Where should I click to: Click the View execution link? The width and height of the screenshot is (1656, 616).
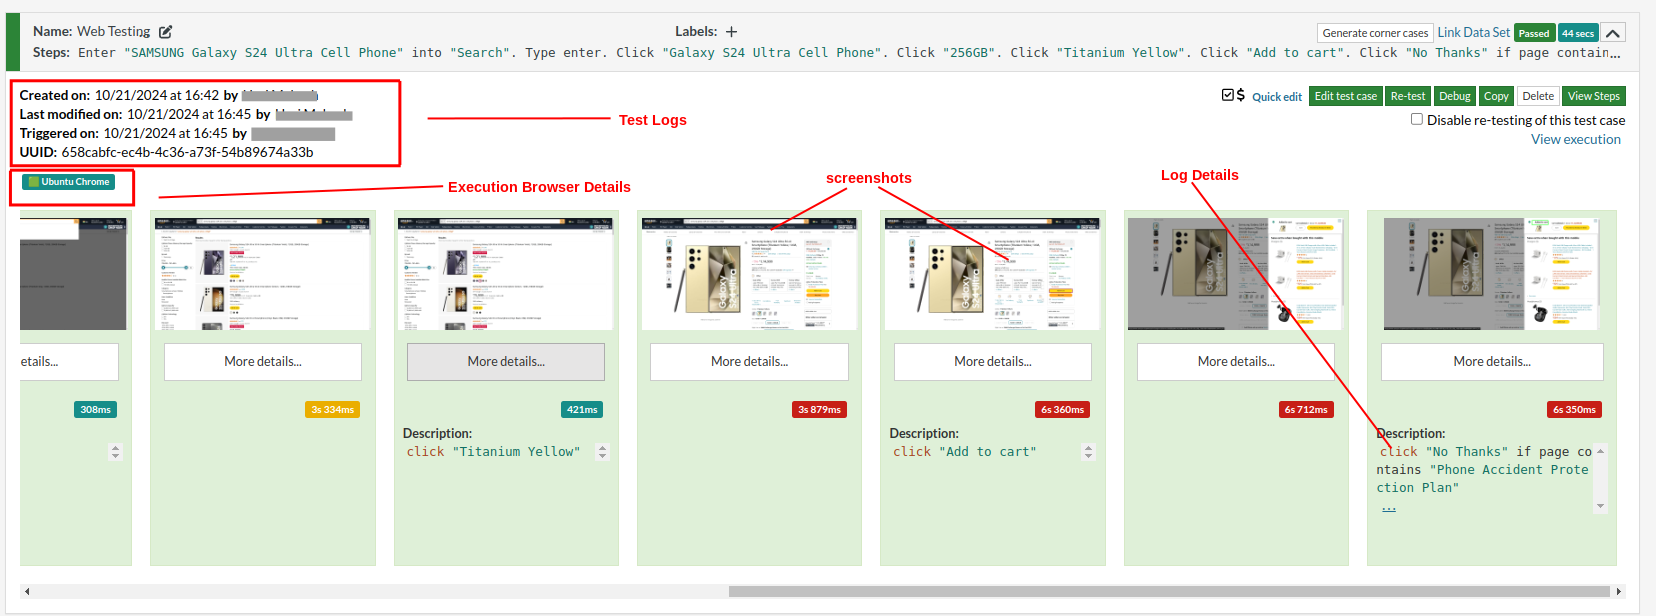pyautogui.click(x=1575, y=139)
